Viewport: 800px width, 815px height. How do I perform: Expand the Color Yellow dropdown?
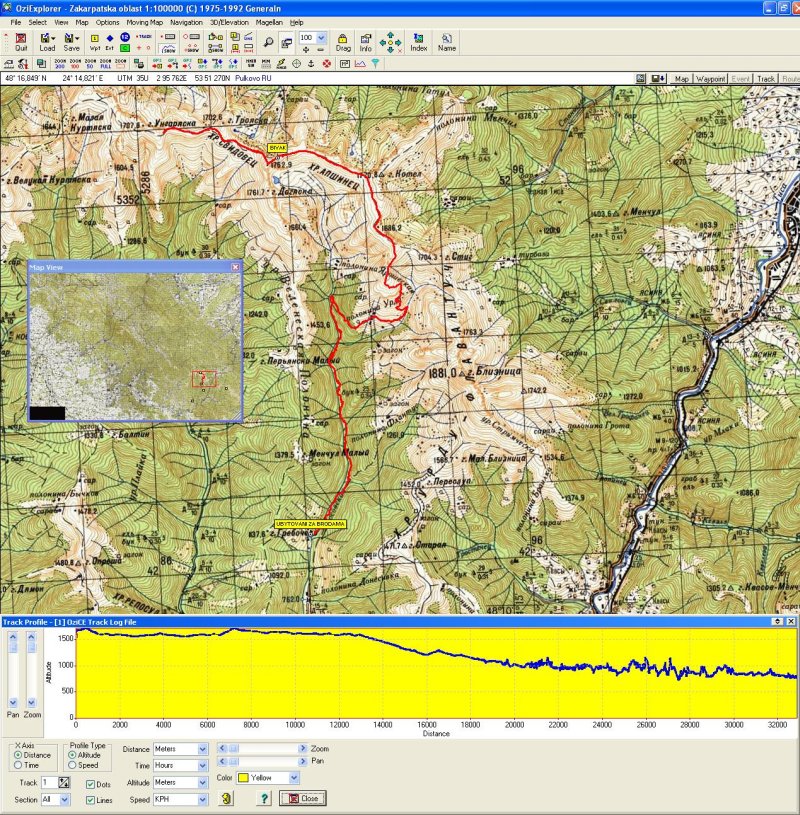tap(293, 777)
